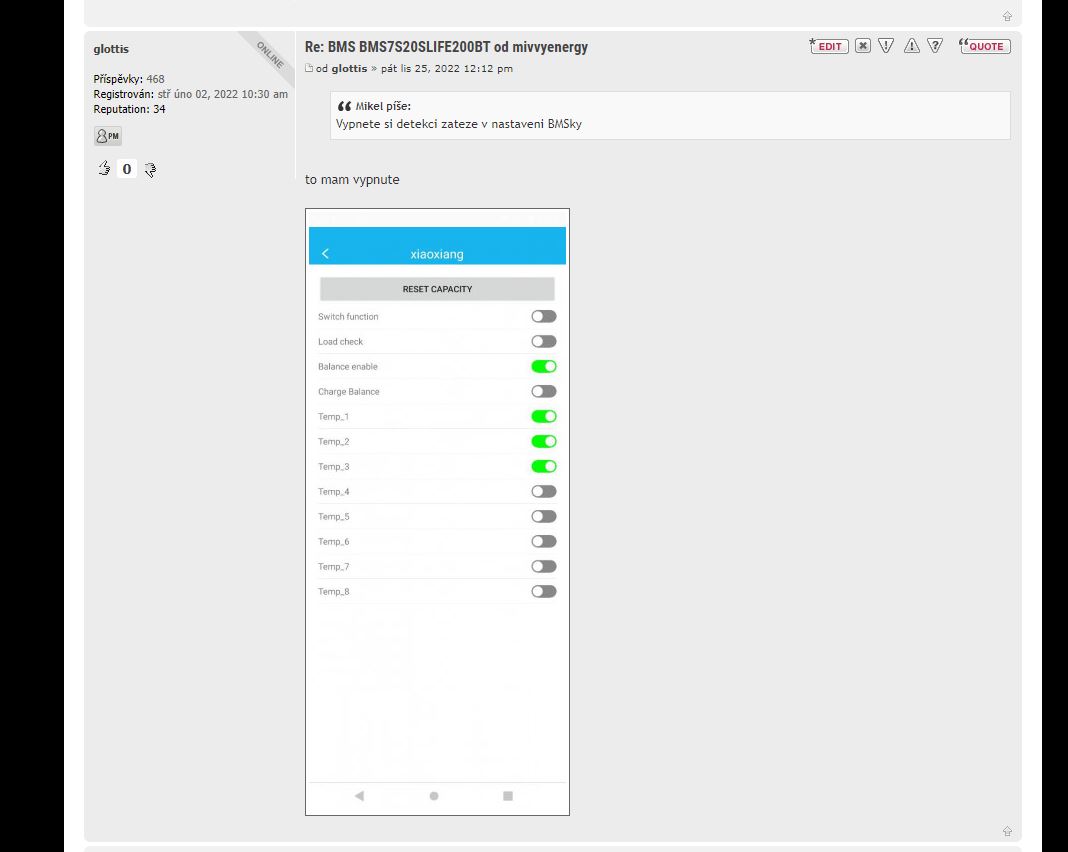Report this post via inverted exclamation triangle
1068x852 pixels.
886,46
